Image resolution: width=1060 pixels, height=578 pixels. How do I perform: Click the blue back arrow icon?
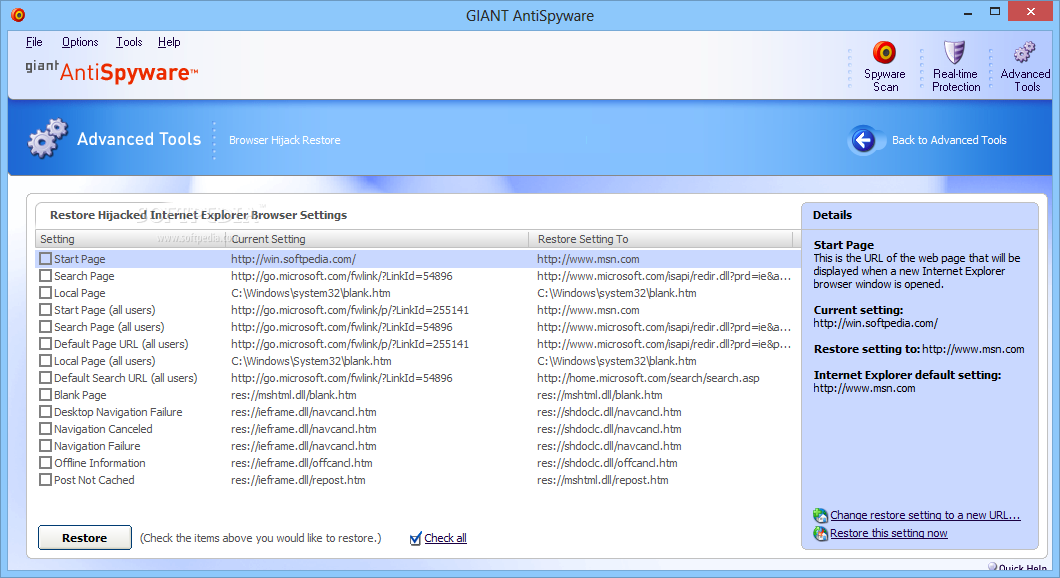point(863,140)
